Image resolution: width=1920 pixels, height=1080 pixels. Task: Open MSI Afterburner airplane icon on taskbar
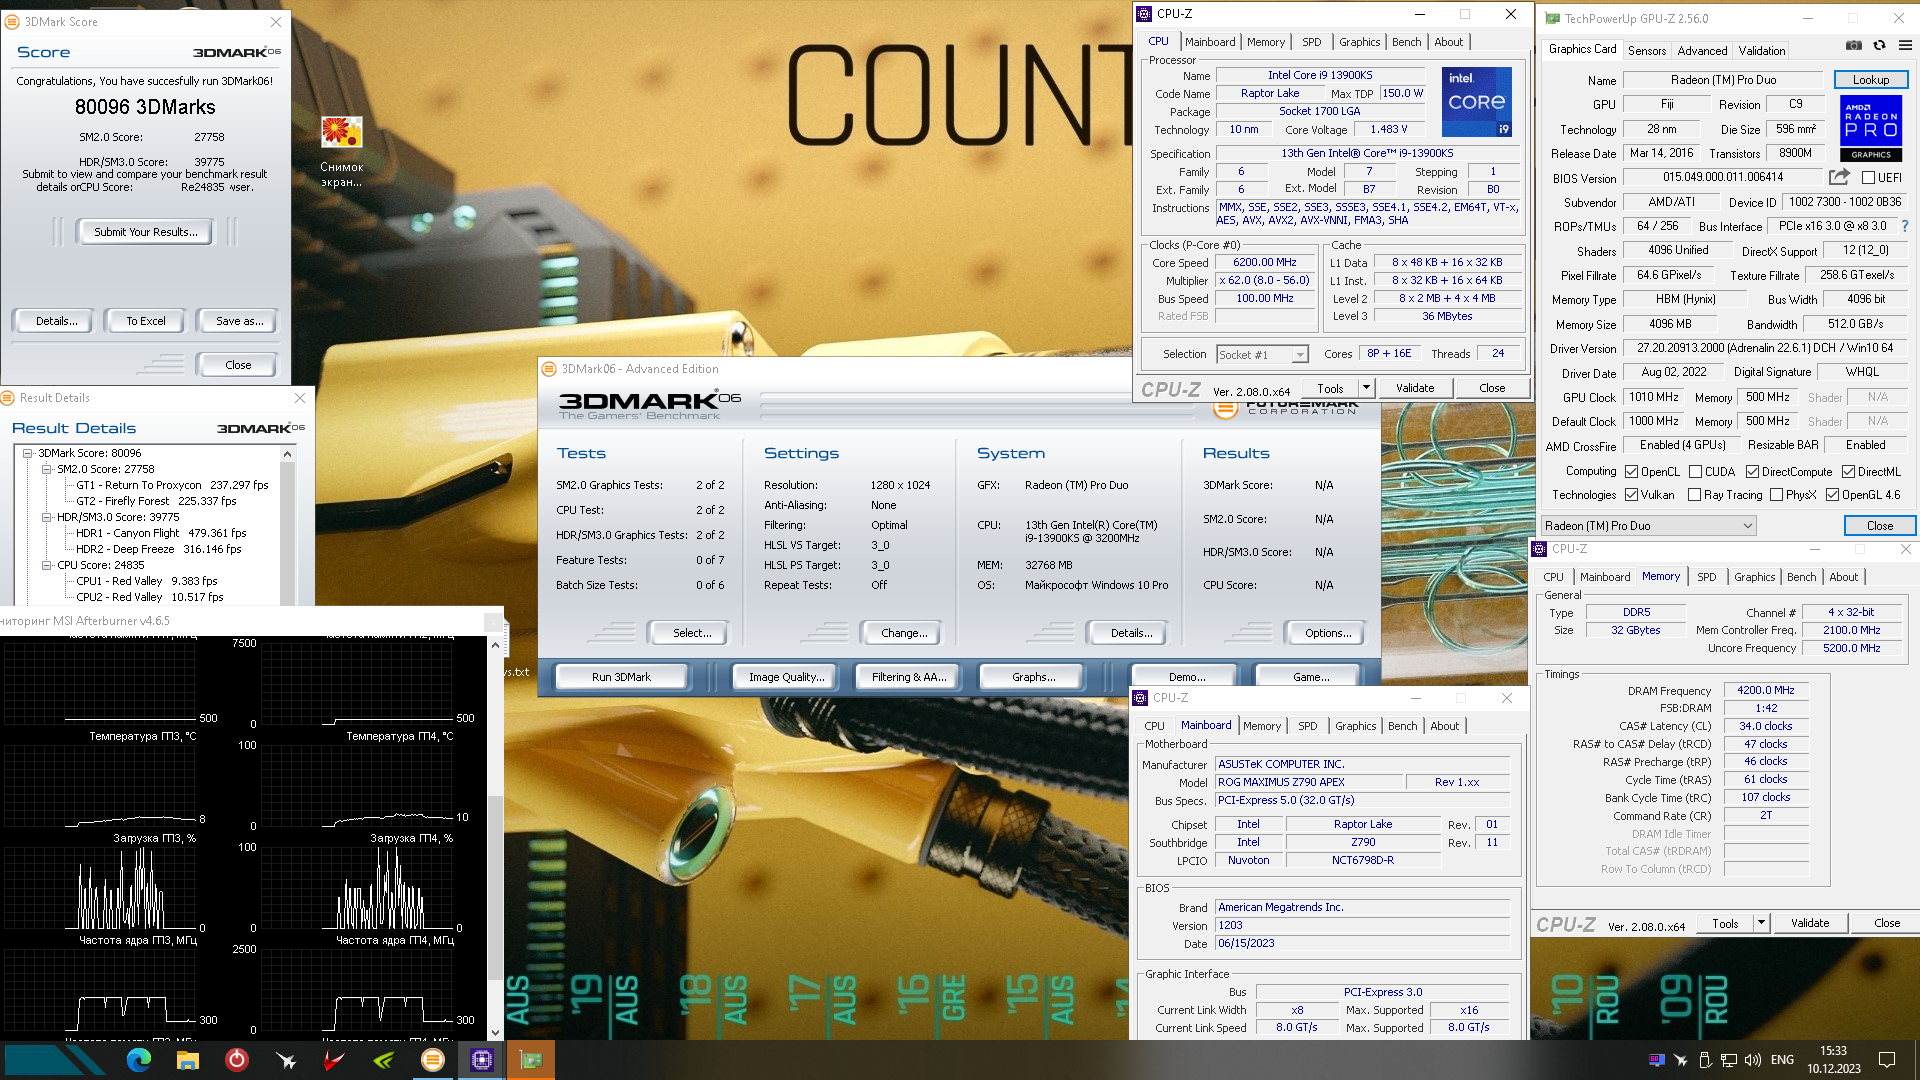286,1060
